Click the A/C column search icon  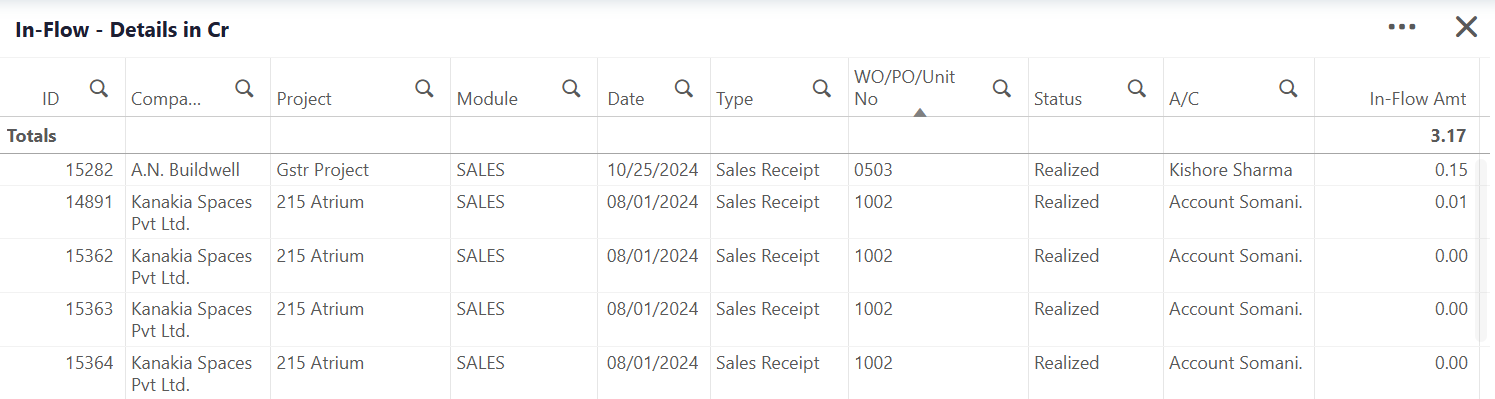[1289, 88]
